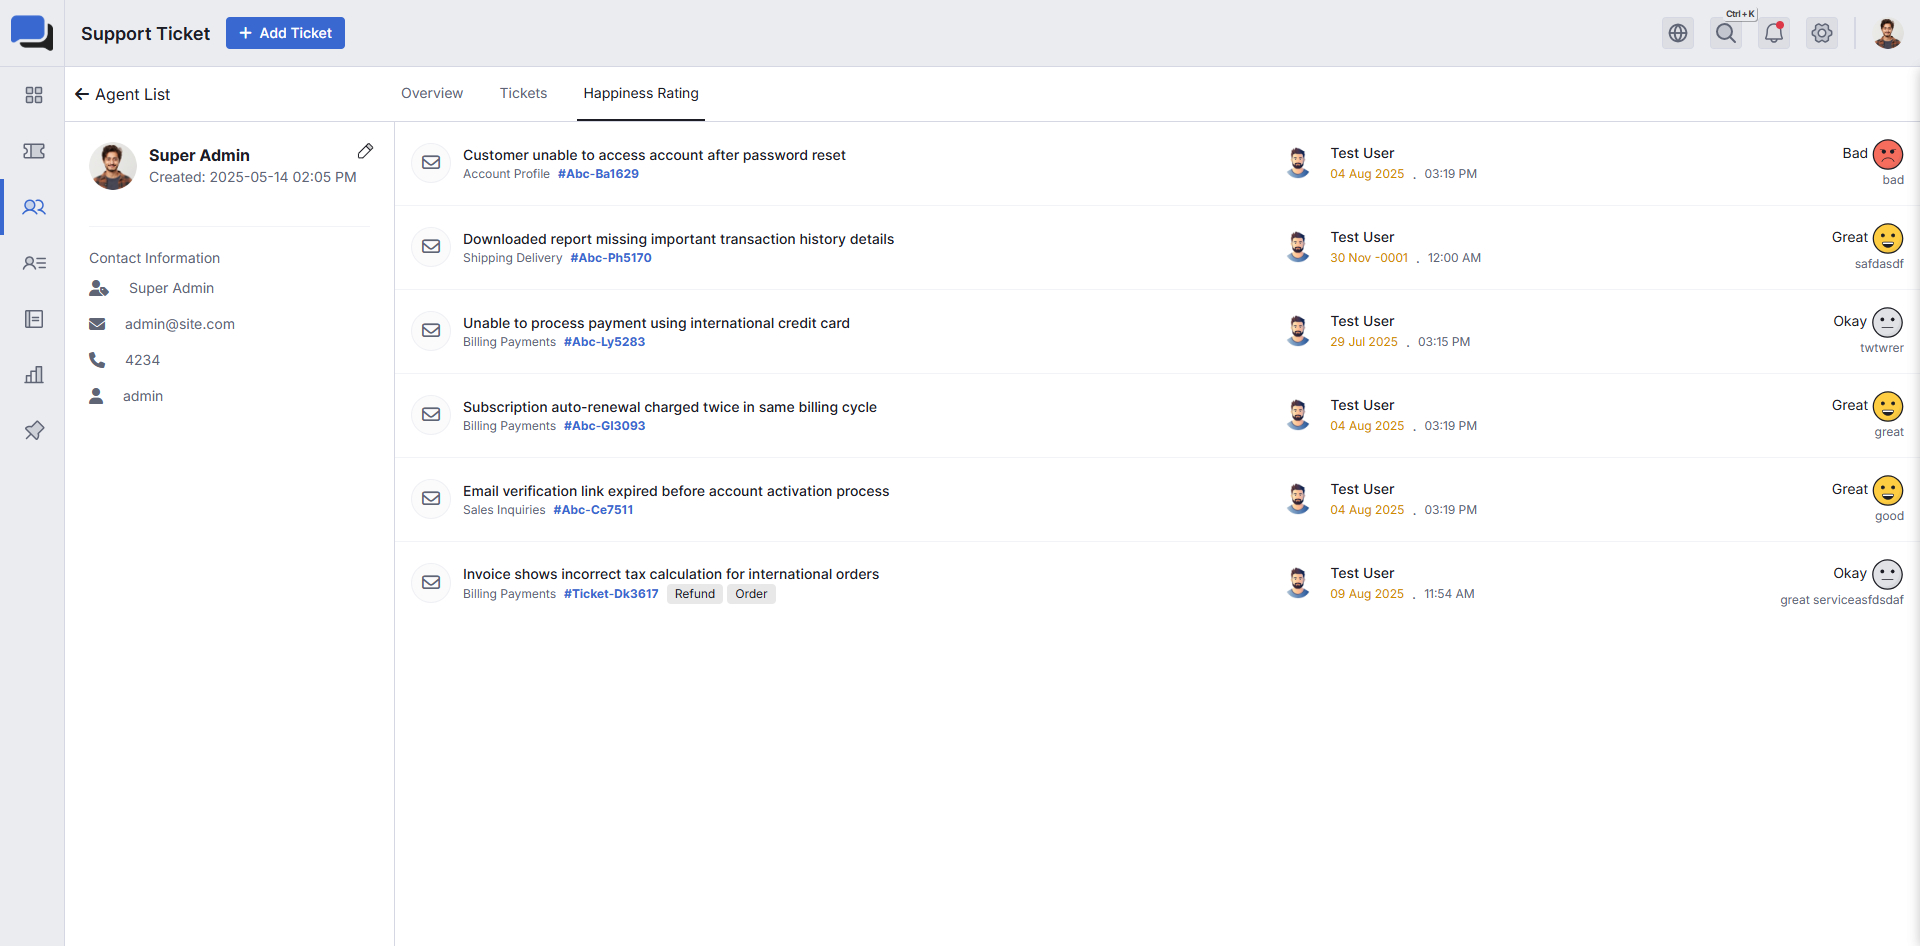Click the edit pencil beside Super Admin
This screenshot has width=1920, height=946.
coord(365,151)
